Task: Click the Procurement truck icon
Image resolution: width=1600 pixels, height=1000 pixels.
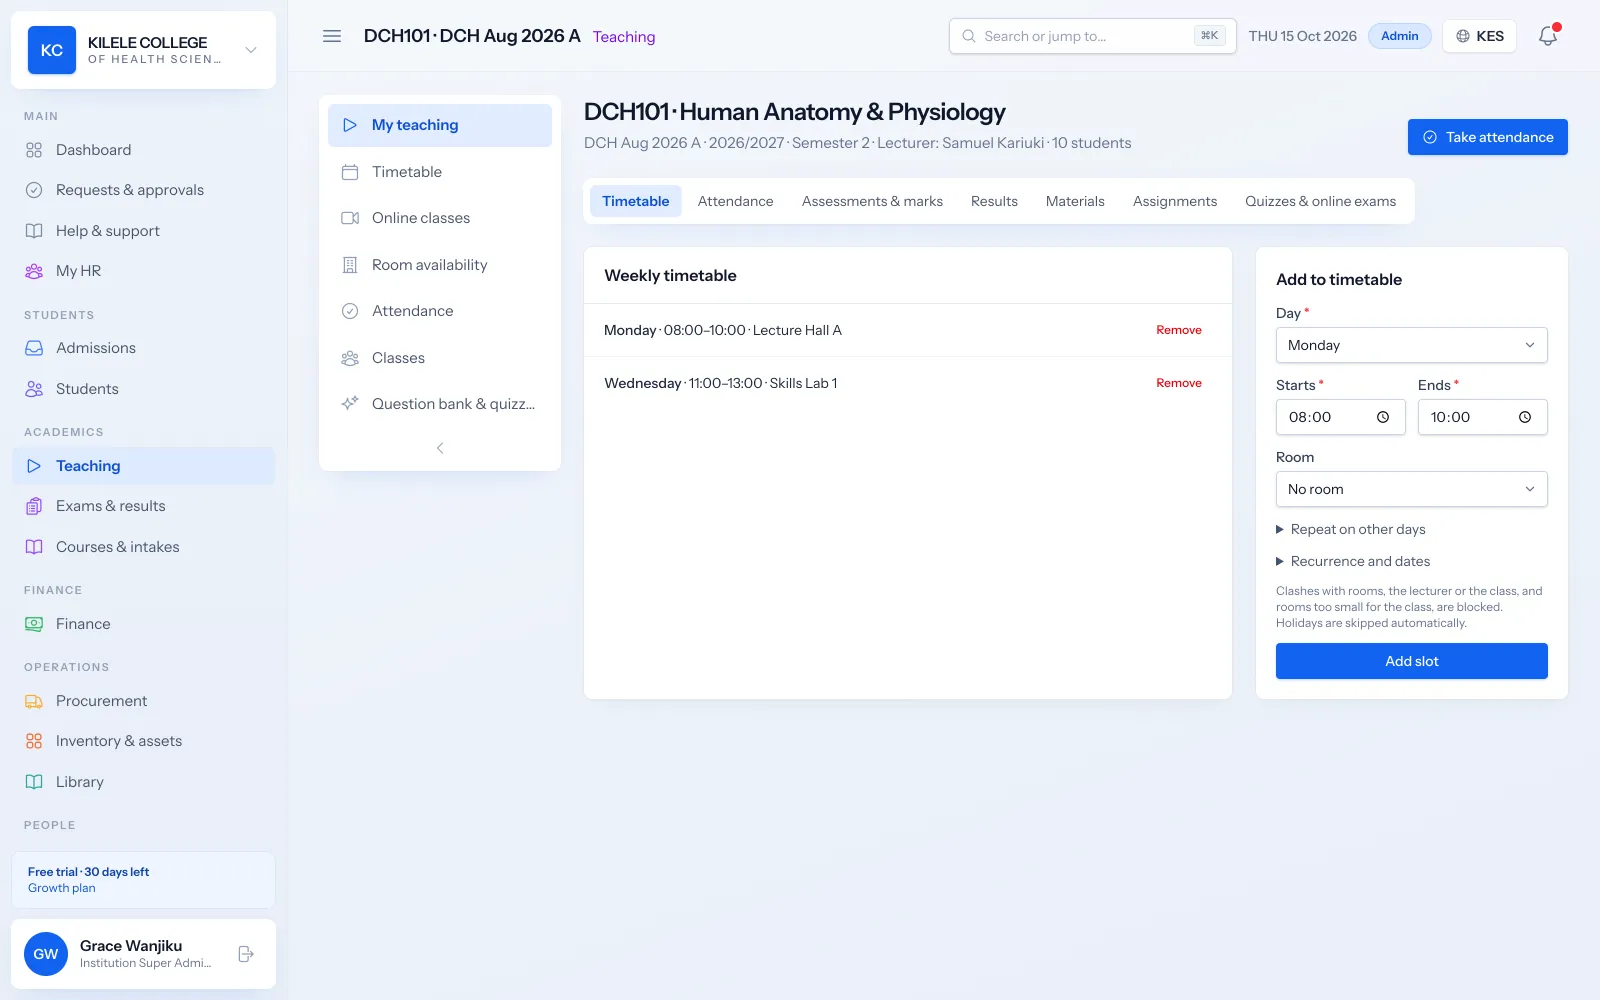Action: tap(34, 701)
